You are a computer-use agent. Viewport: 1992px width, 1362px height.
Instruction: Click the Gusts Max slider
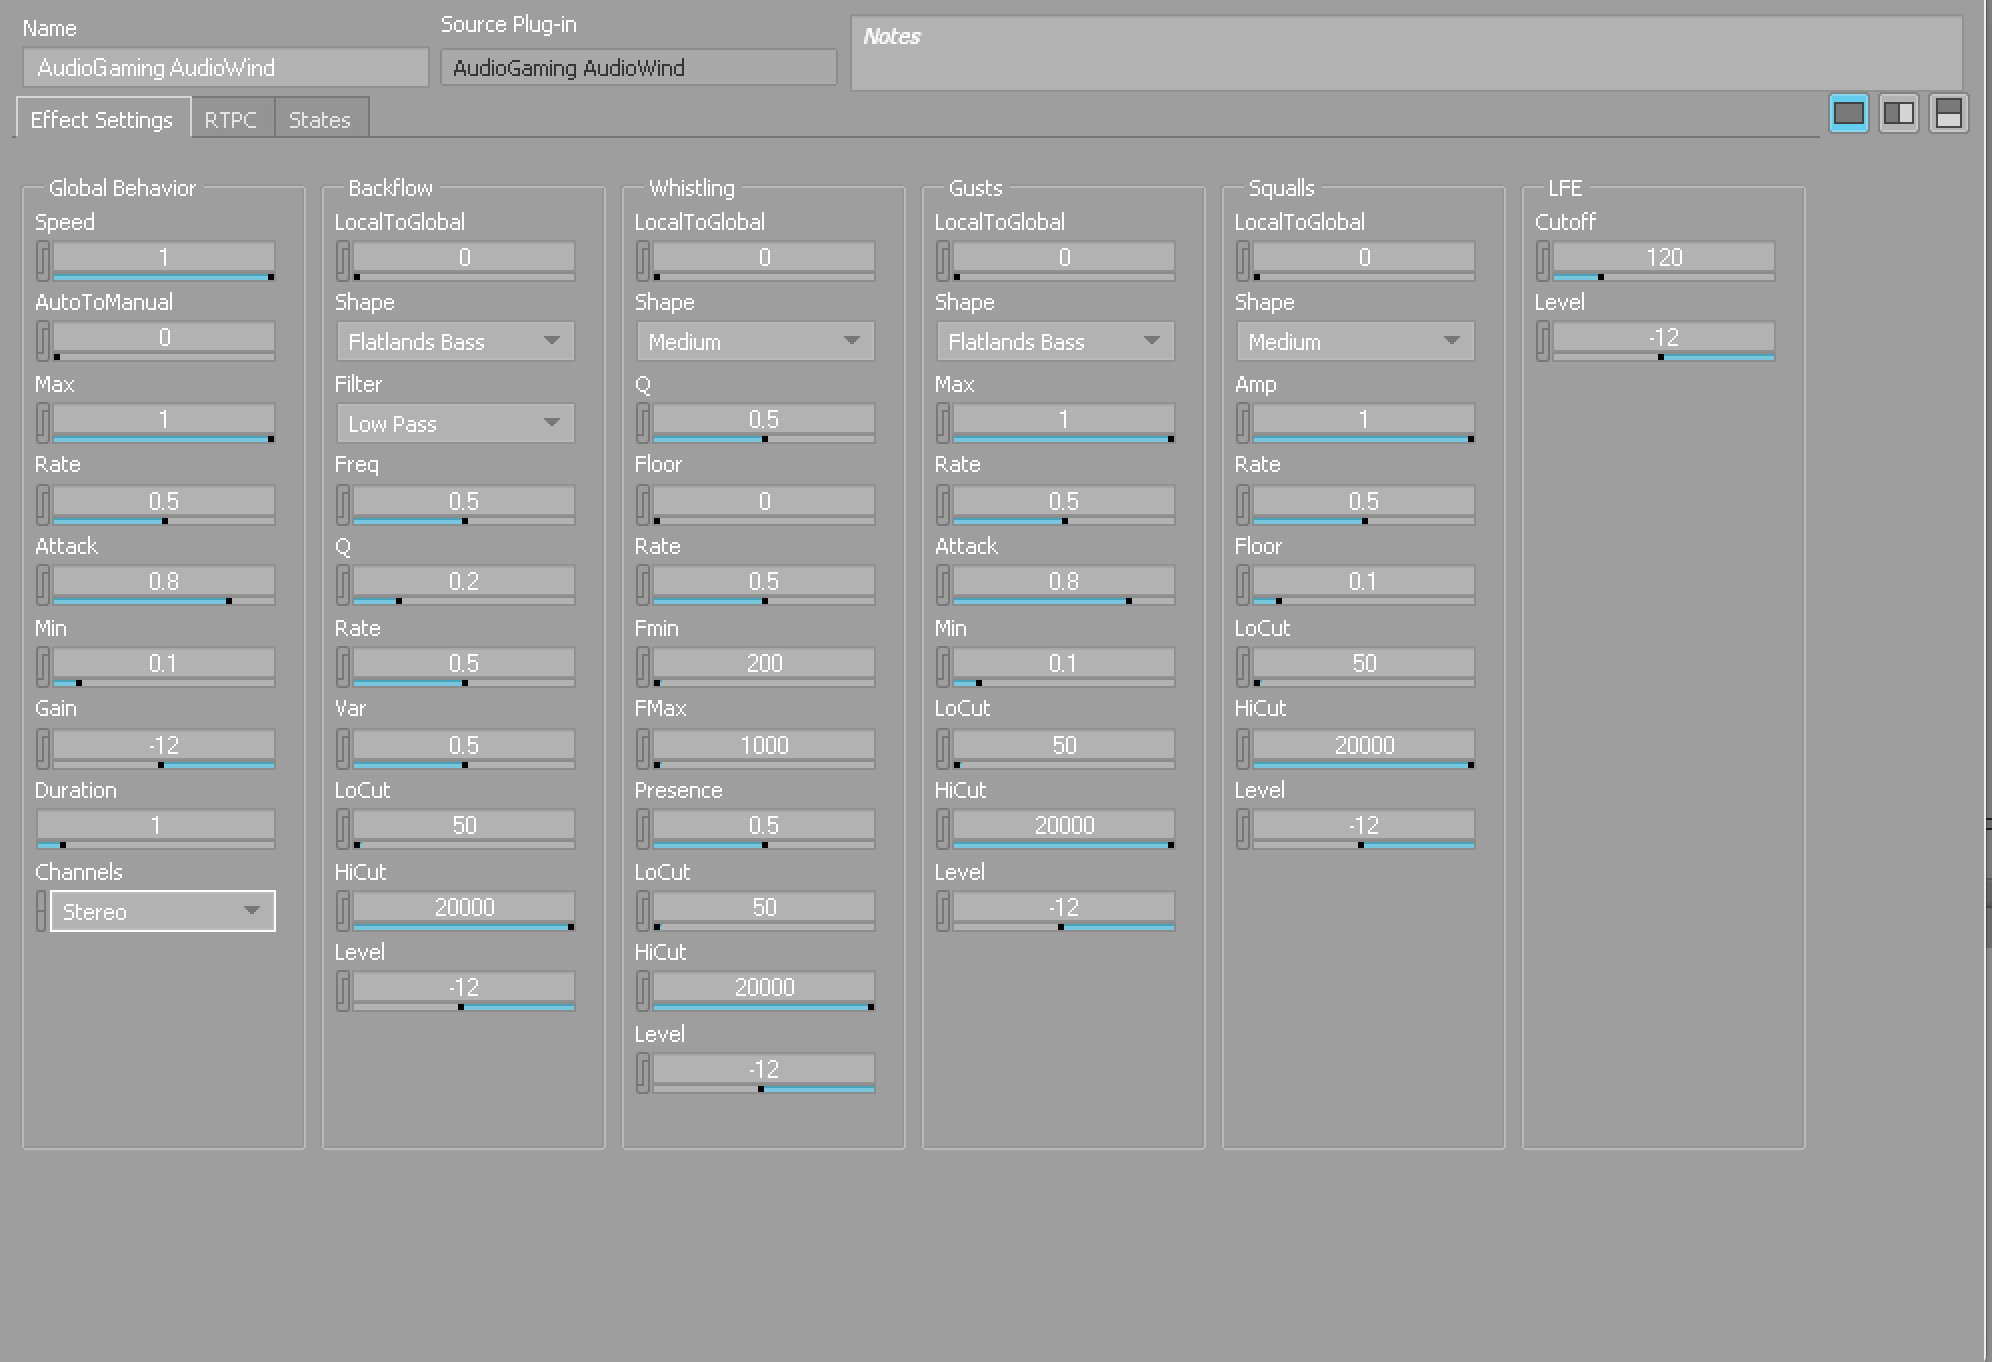pyautogui.click(x=1064, y=422)
